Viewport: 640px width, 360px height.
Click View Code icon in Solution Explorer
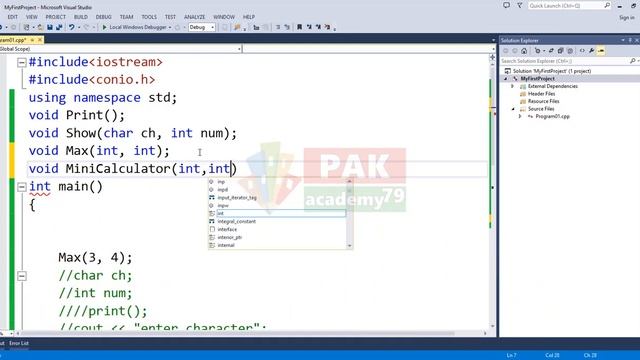[582, 51]
